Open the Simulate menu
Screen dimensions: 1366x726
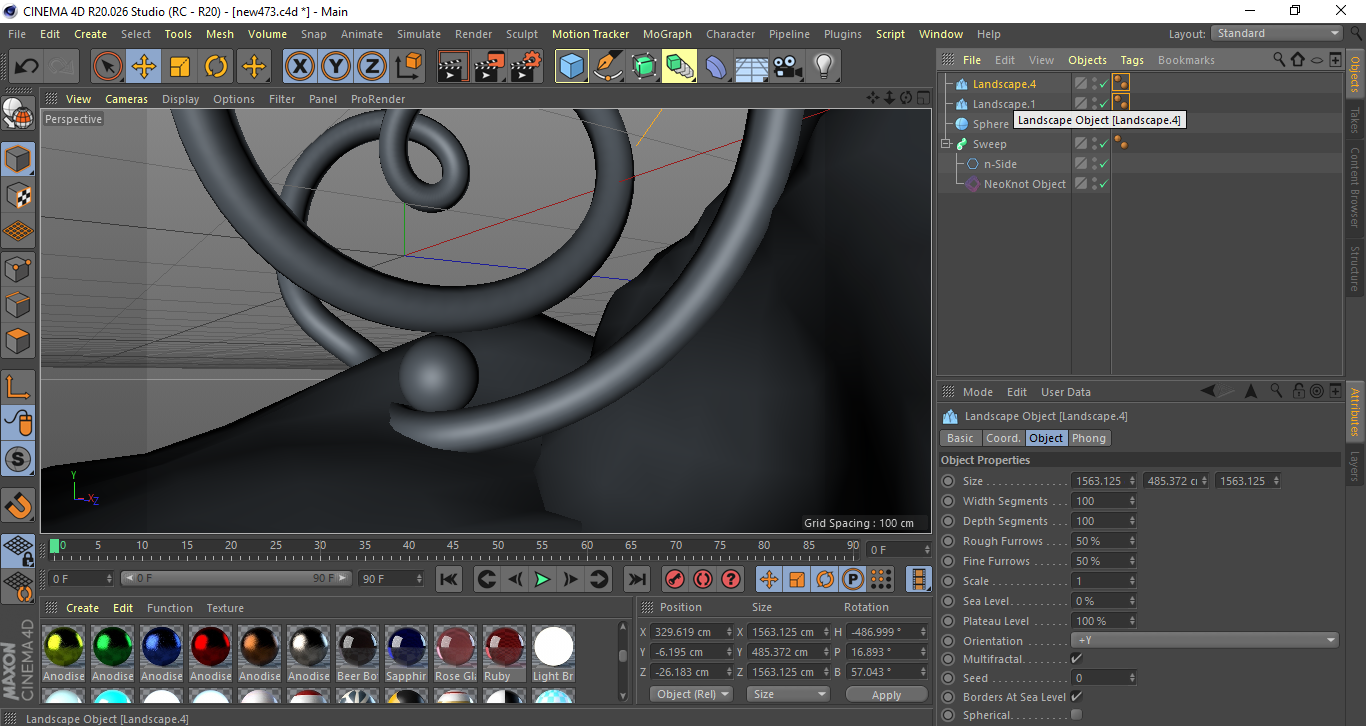click(x=418, y=34)
